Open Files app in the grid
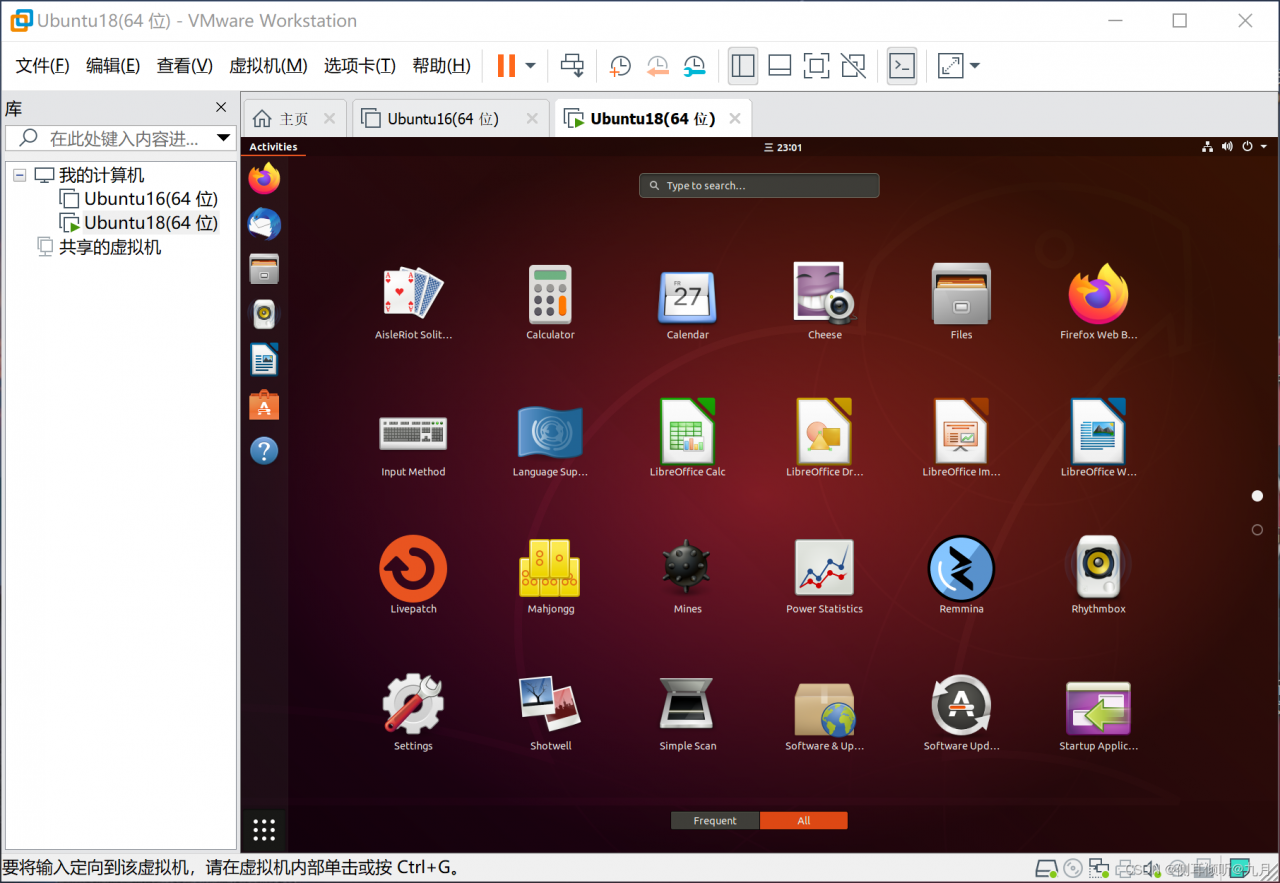This screenshot has width=1280, height=883. click(961, 294)
